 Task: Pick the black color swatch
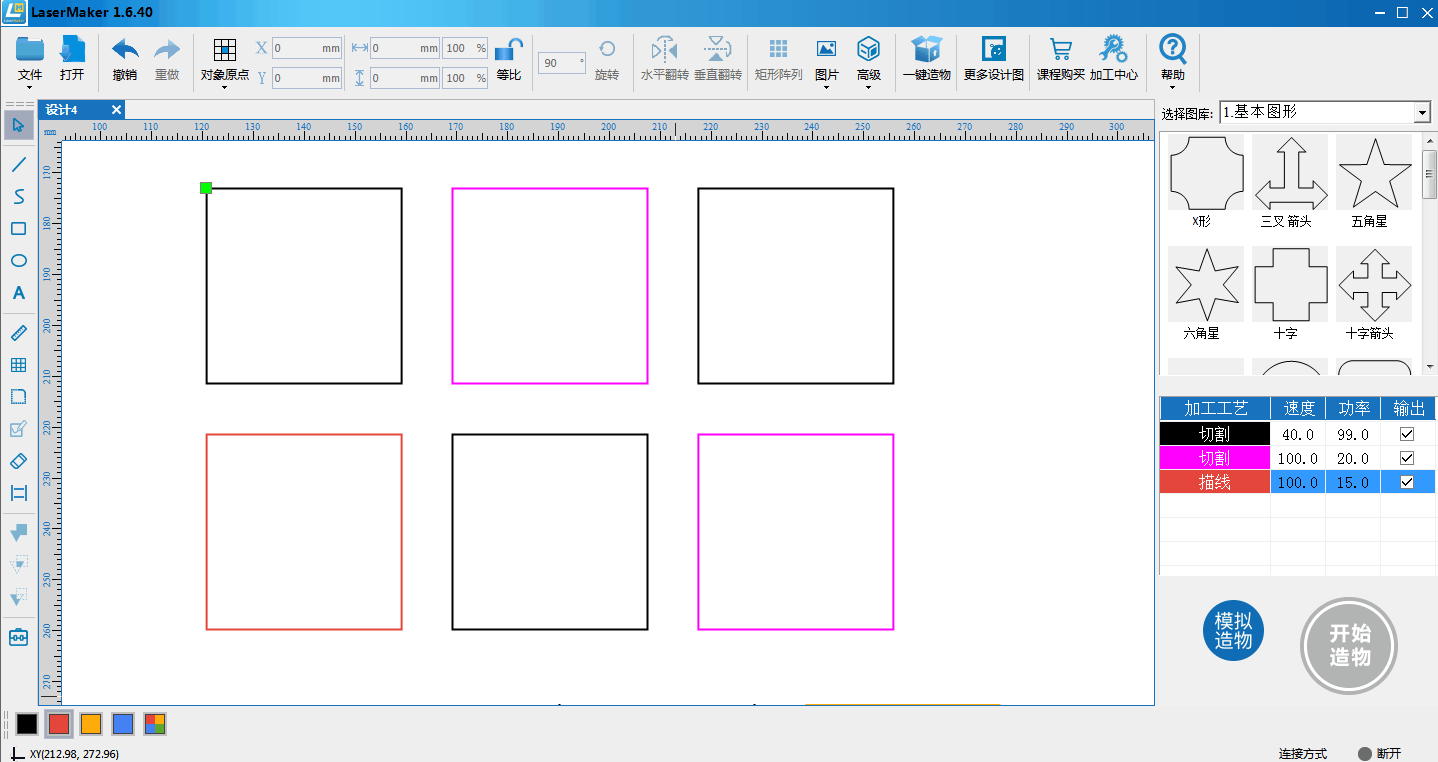click(27, 724)
